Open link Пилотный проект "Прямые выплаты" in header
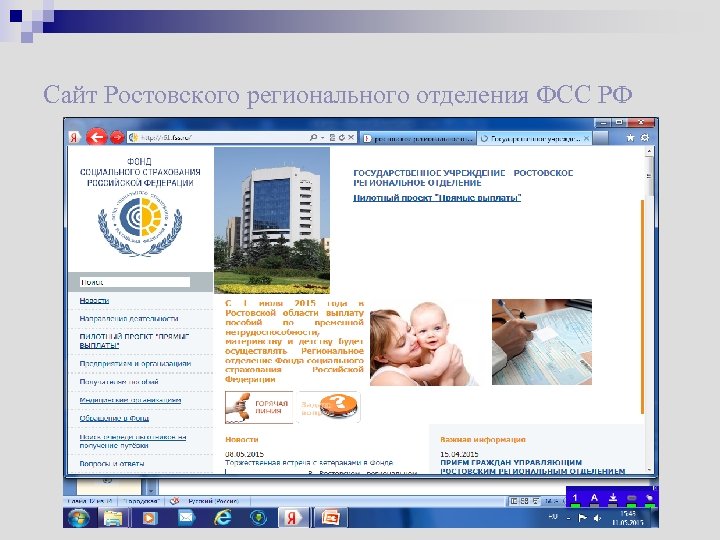 click(437, 198)
